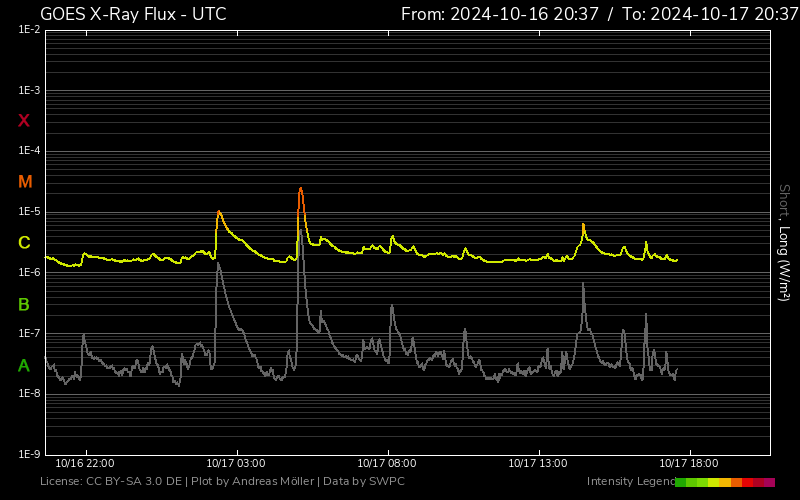Select the 10/17 13:00 time axis label
Image resolution: width=800 pixels, height=500 pixels.
[538, 463]
